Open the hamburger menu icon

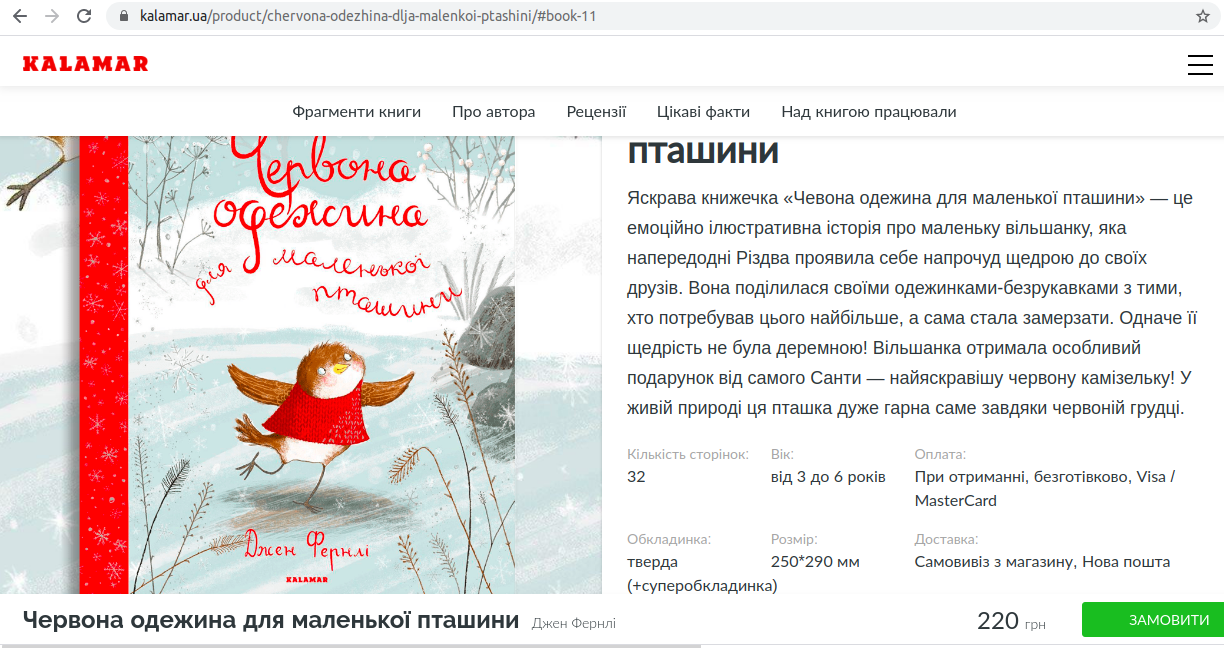coord(1199,65)
